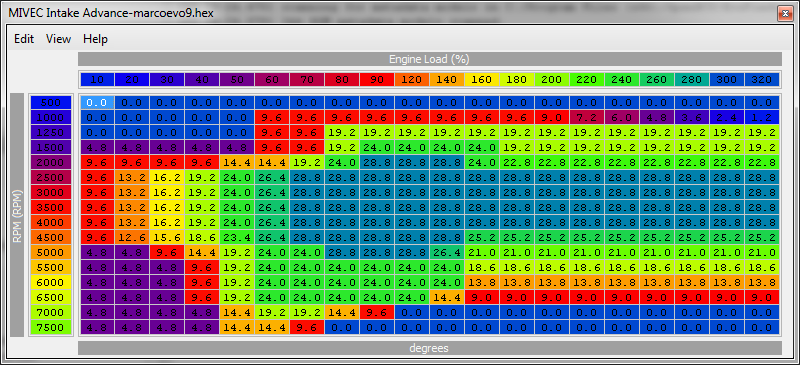Select the 320 engine load axis header

762,80
